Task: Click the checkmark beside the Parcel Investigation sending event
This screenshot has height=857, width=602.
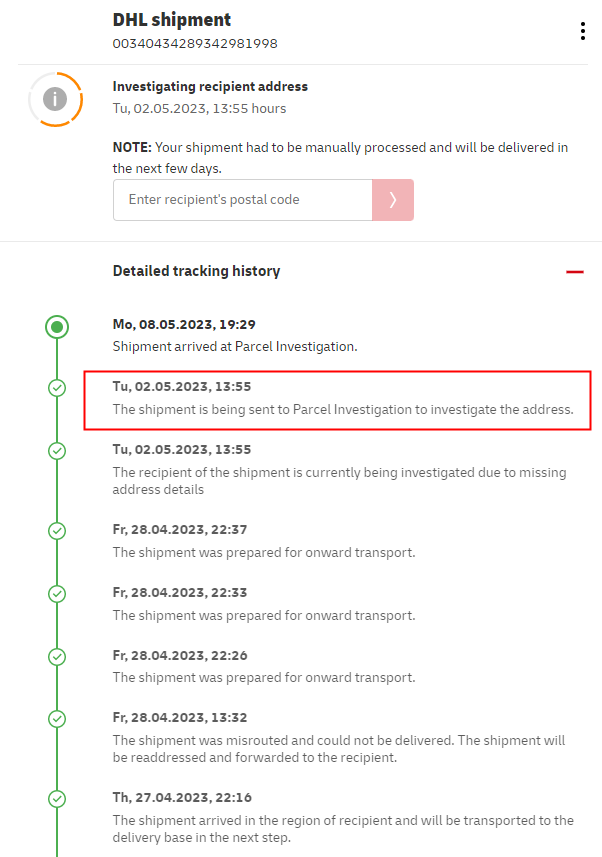Action: [57, 388]
